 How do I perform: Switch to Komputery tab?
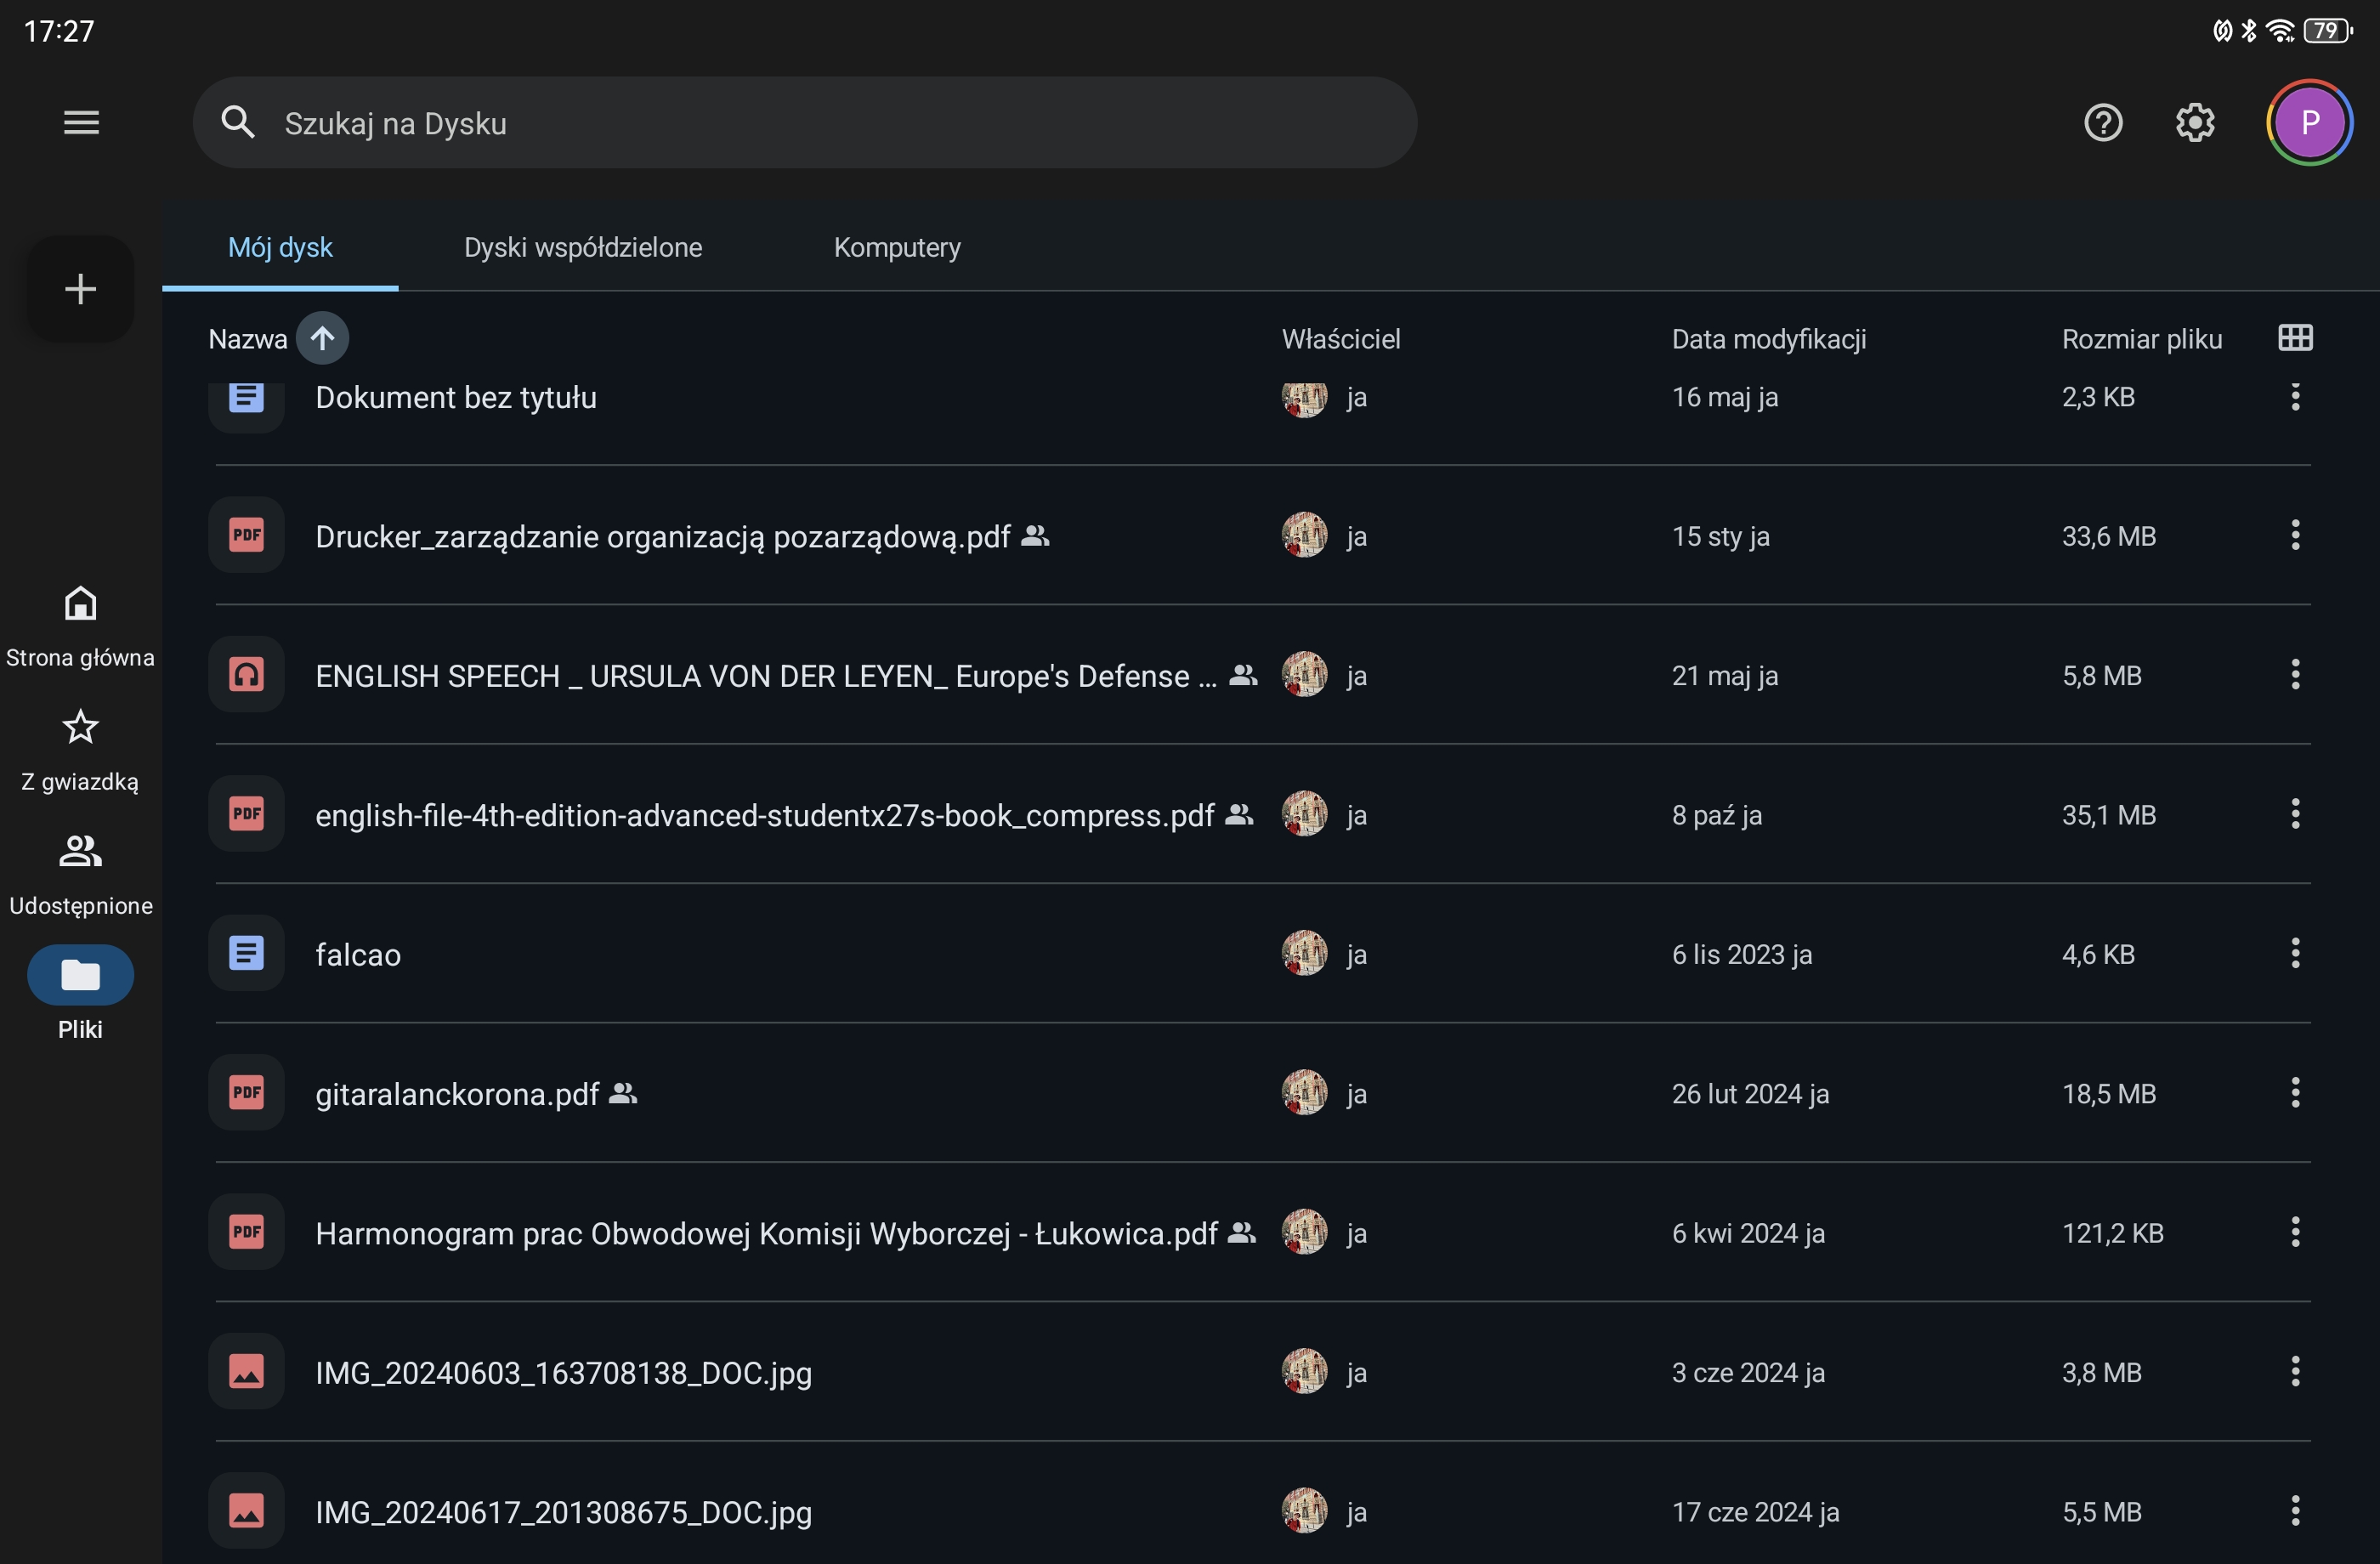pyautogui.click(x=896, y=247)
